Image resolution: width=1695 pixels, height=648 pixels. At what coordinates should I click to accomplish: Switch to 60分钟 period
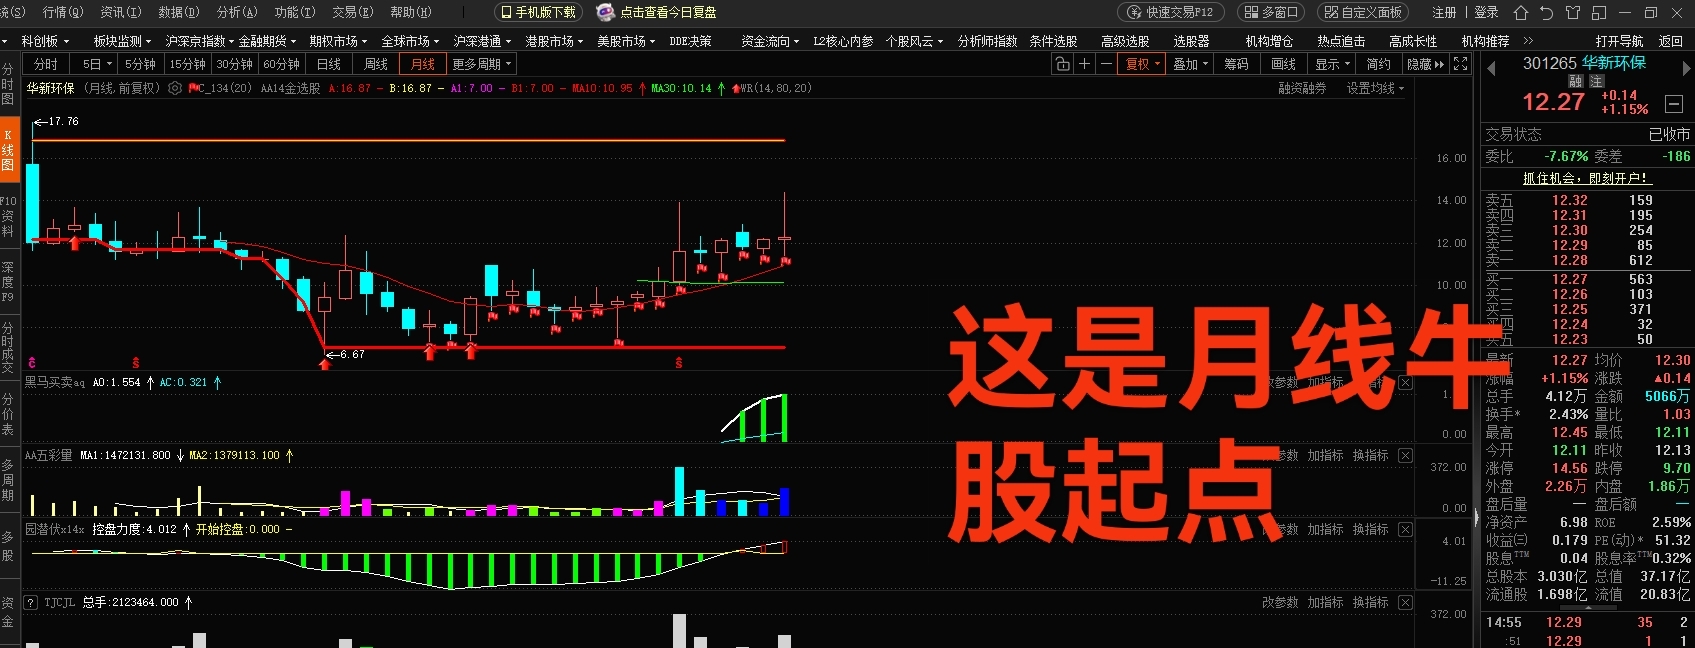pyautogui.click(x=281, y=64)
